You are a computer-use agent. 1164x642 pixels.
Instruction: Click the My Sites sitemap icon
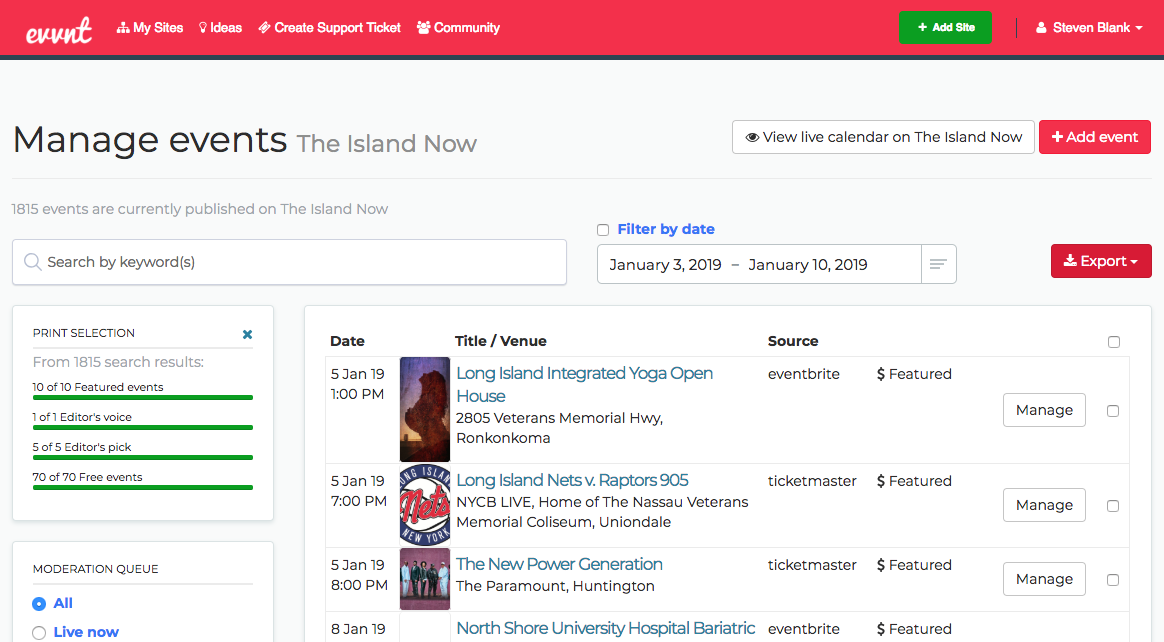coord(123,28)
